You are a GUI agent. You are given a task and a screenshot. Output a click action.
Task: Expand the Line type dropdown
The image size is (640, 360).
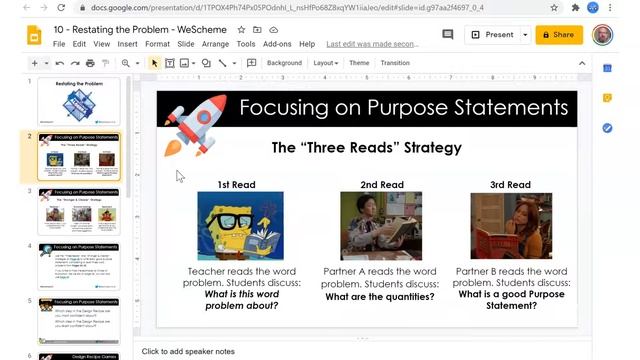click(x=234, y=63)
